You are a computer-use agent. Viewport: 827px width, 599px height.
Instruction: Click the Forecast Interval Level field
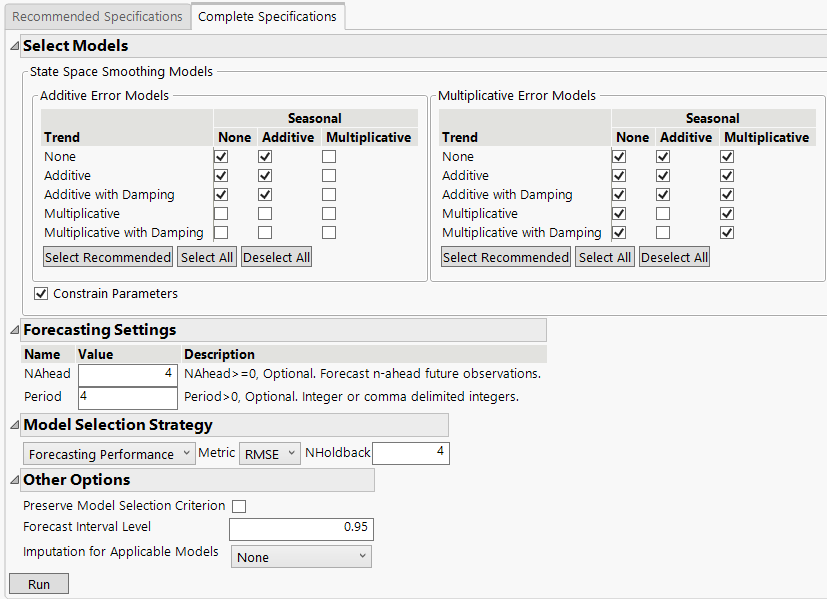point(301,529)
